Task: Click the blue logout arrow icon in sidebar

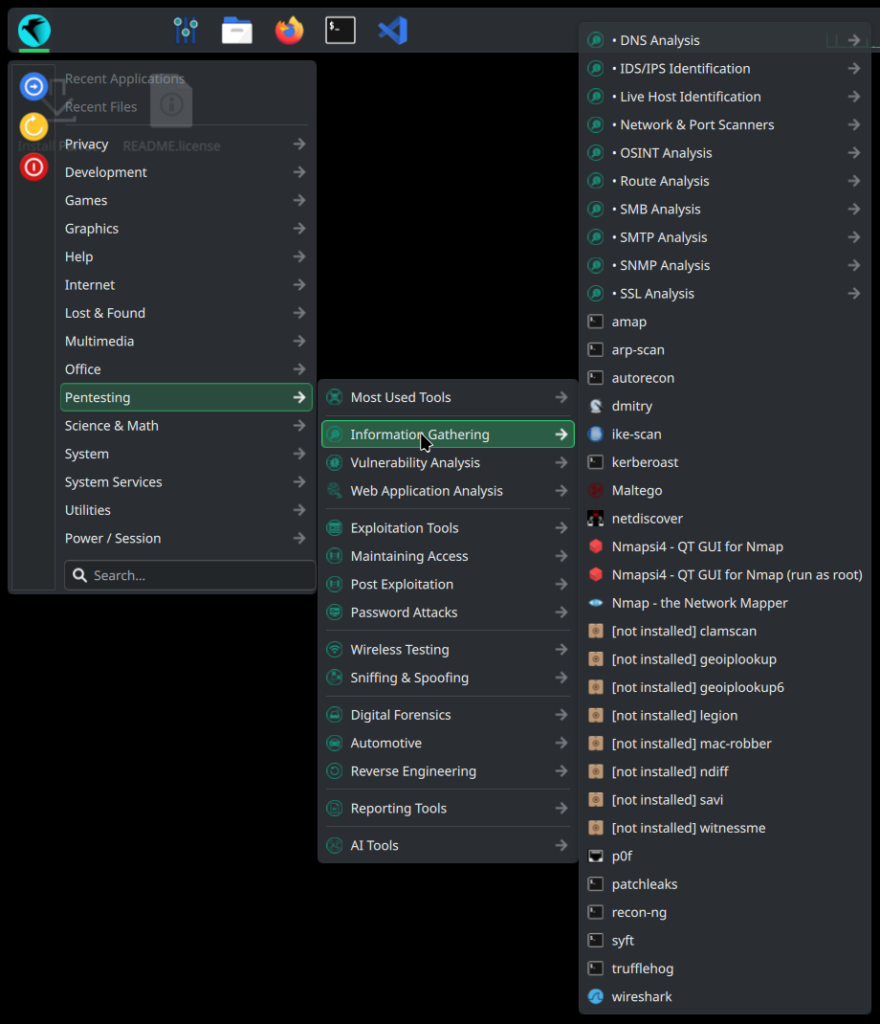Action: tap(33, 86)
